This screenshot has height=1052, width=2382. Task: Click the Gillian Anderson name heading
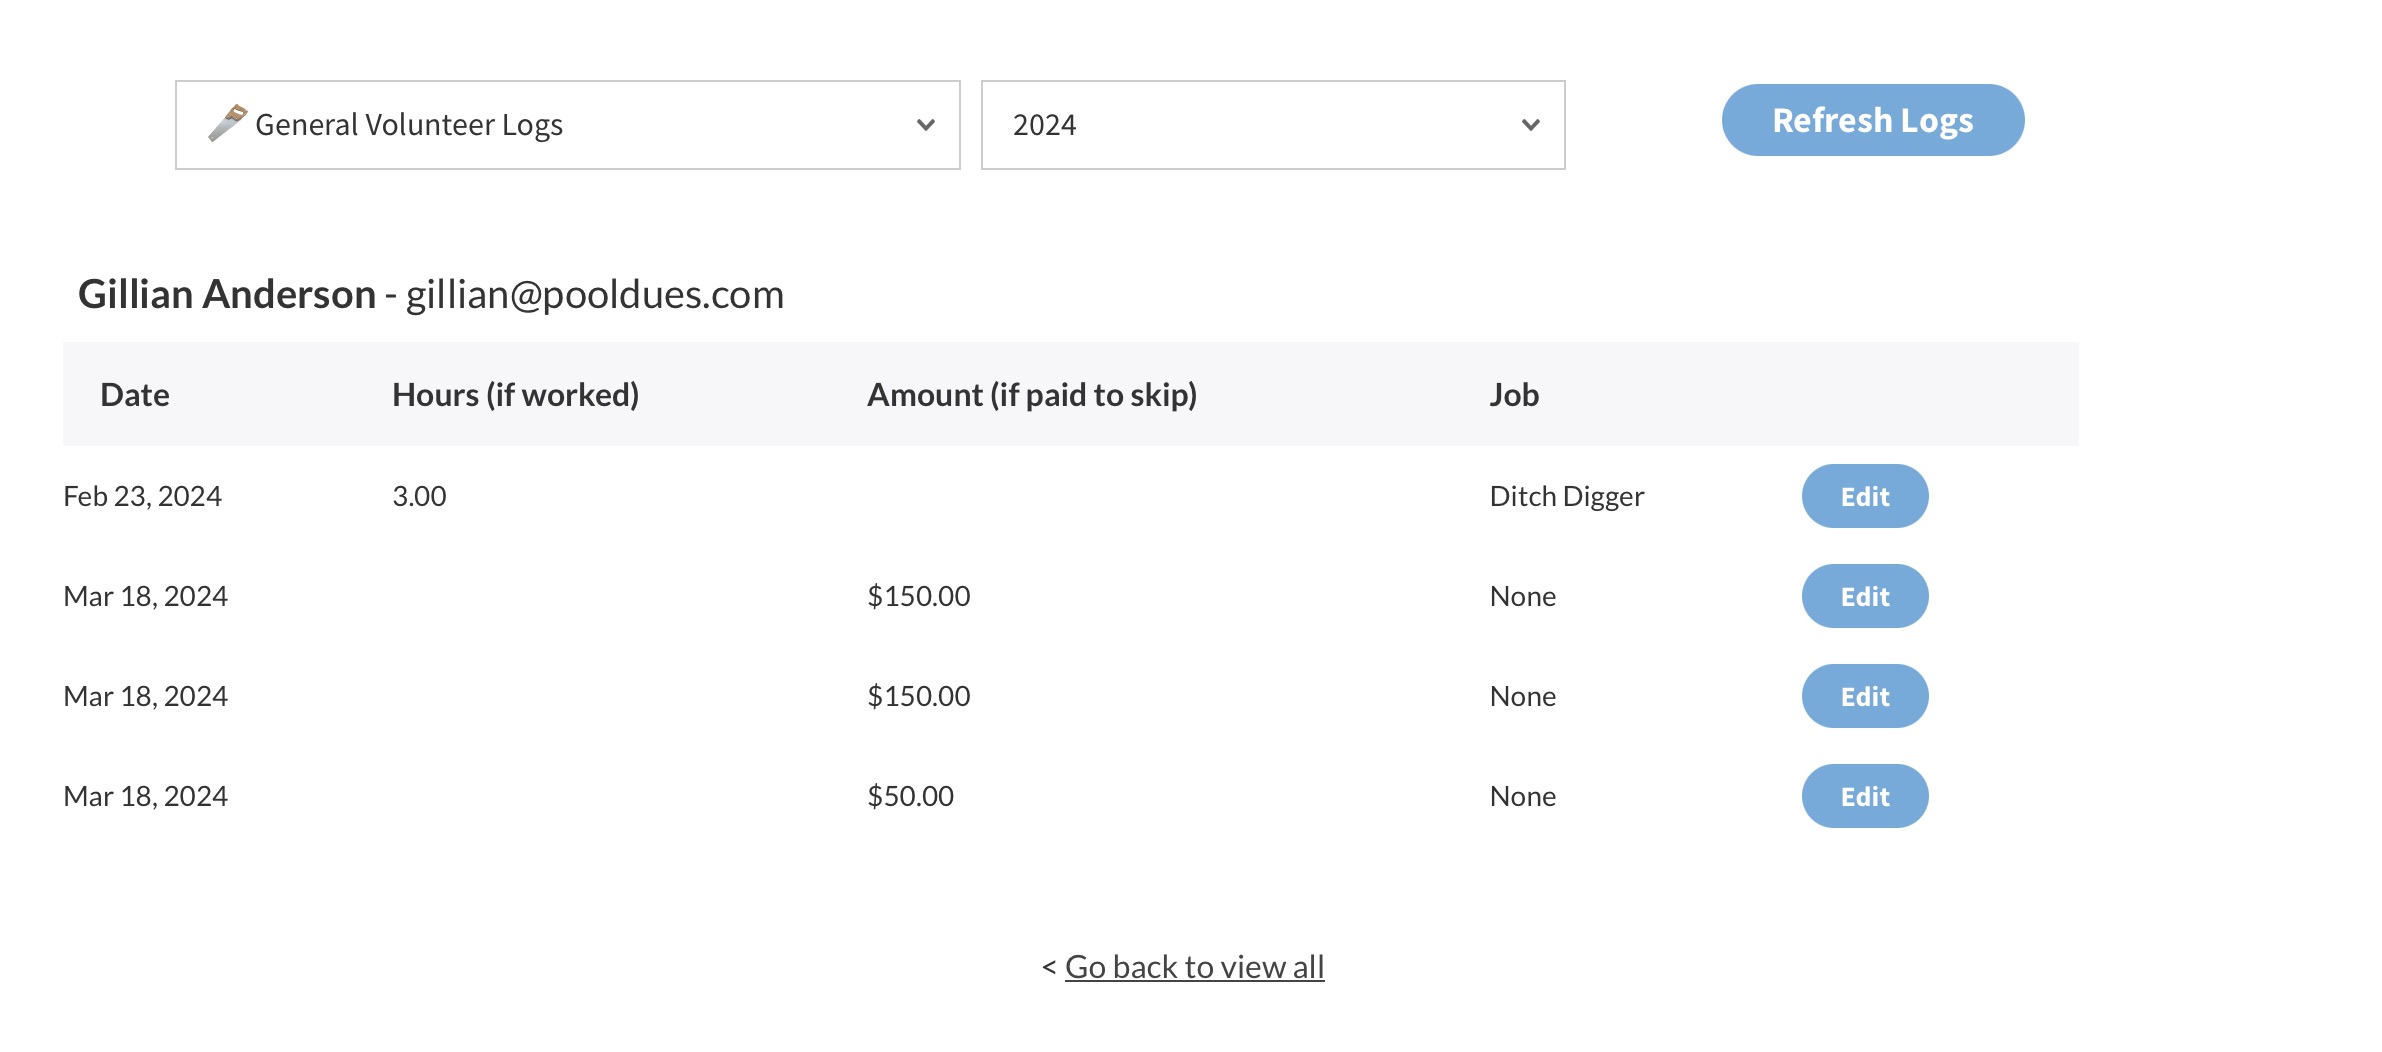pyautogui.click(x=227, y=294)
